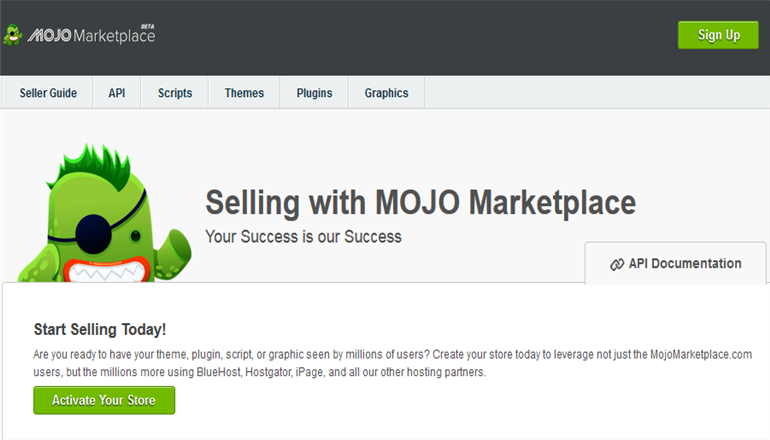
Task: Click the MOJO Marketplace wordmark logo
Action: pos(91,35)
